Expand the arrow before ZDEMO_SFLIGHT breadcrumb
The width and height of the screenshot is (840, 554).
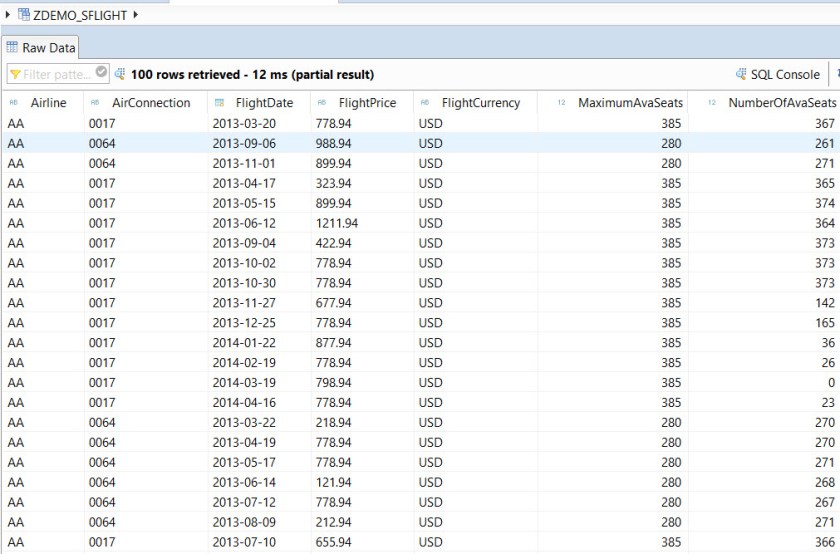click(8, 14)
